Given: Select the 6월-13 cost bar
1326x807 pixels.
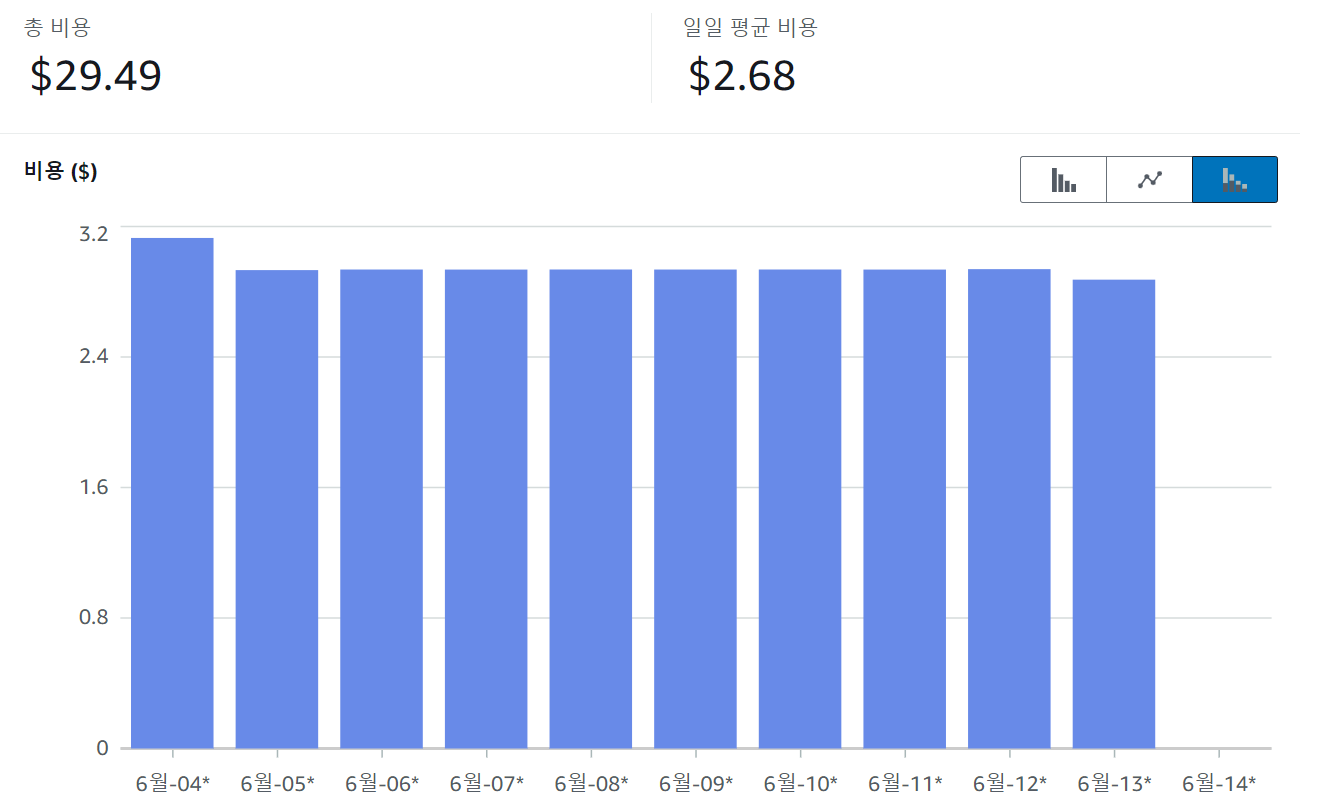Looking at the screenshot, I should [x=1113, y=514].
